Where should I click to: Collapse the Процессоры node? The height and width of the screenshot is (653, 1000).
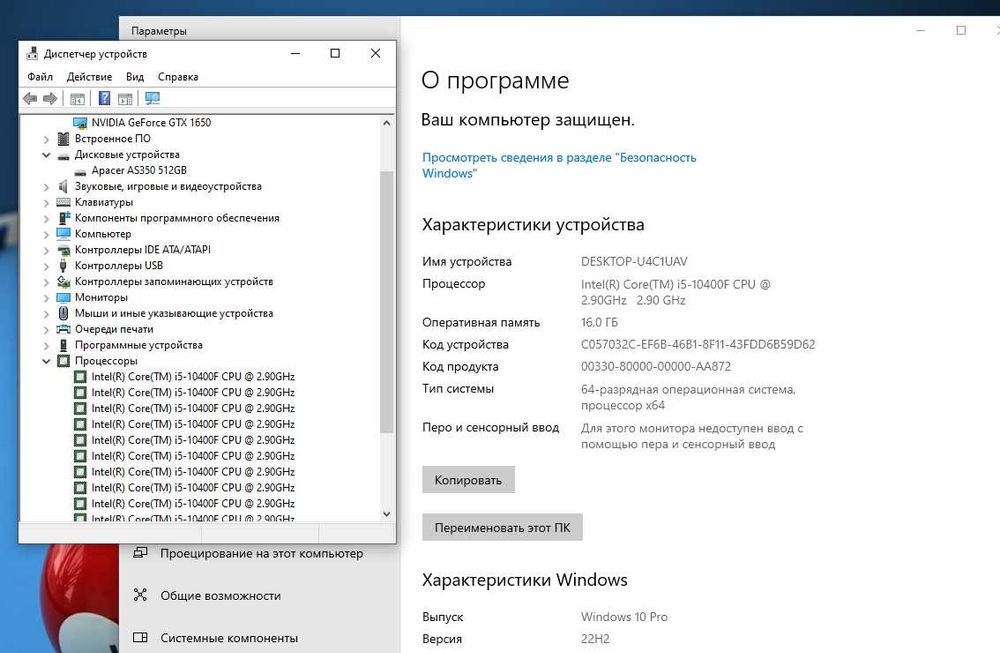click(46, 361)
